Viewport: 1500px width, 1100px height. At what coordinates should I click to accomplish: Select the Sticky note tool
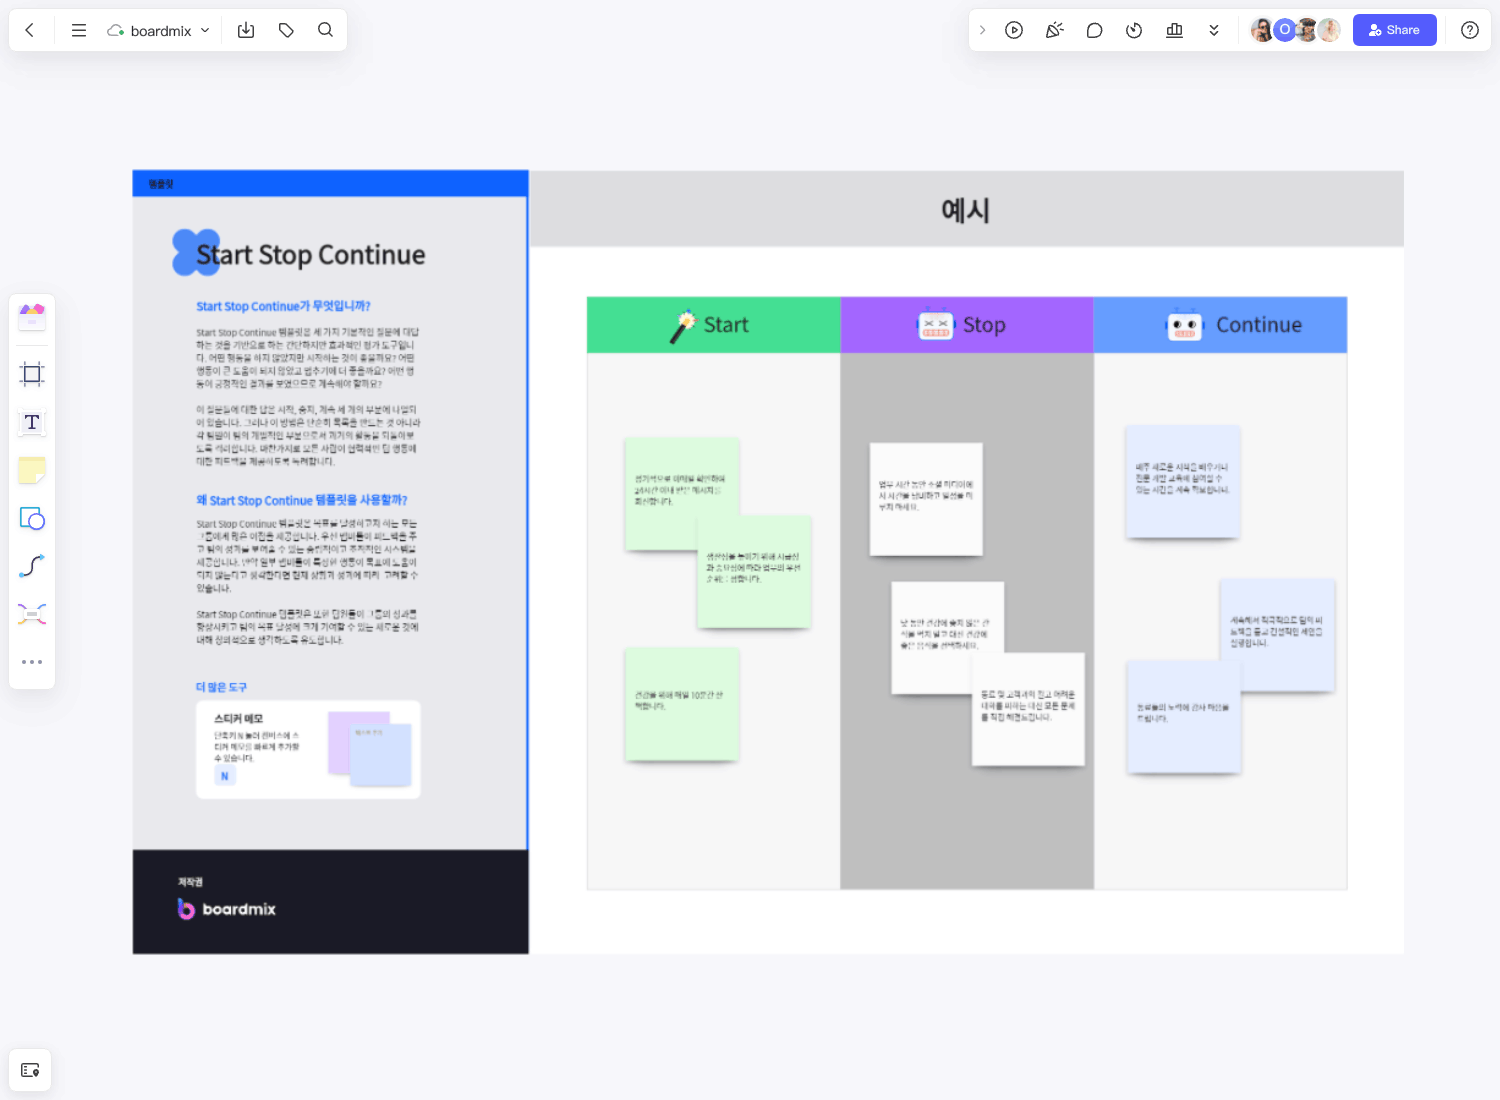[32, 470]
